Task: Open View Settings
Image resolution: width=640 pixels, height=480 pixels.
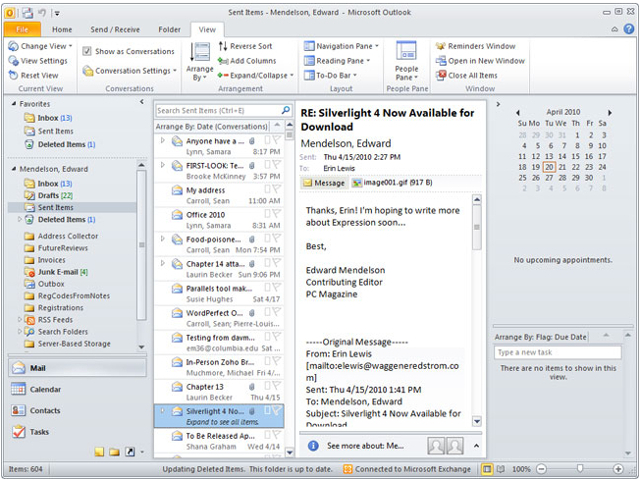Action: tap(38, 61)
